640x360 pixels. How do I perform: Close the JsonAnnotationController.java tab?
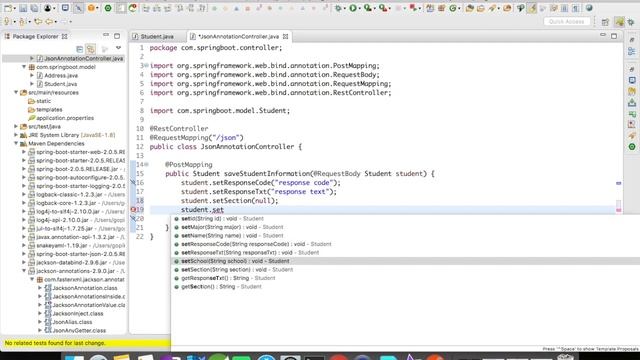pos(285,36)
